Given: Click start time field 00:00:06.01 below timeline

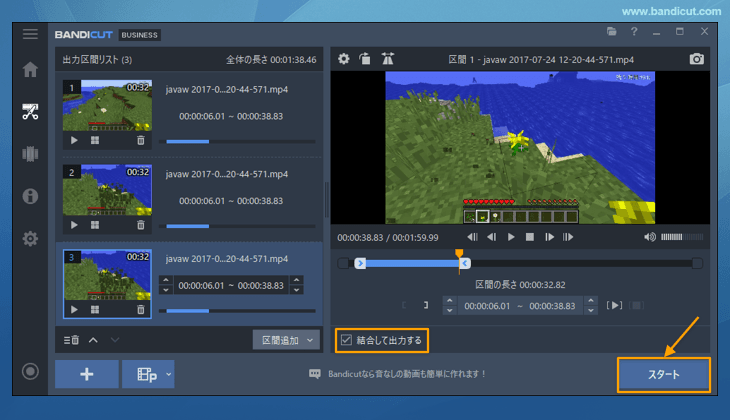Looking at the screenshot, I should [x=487, y=306].
